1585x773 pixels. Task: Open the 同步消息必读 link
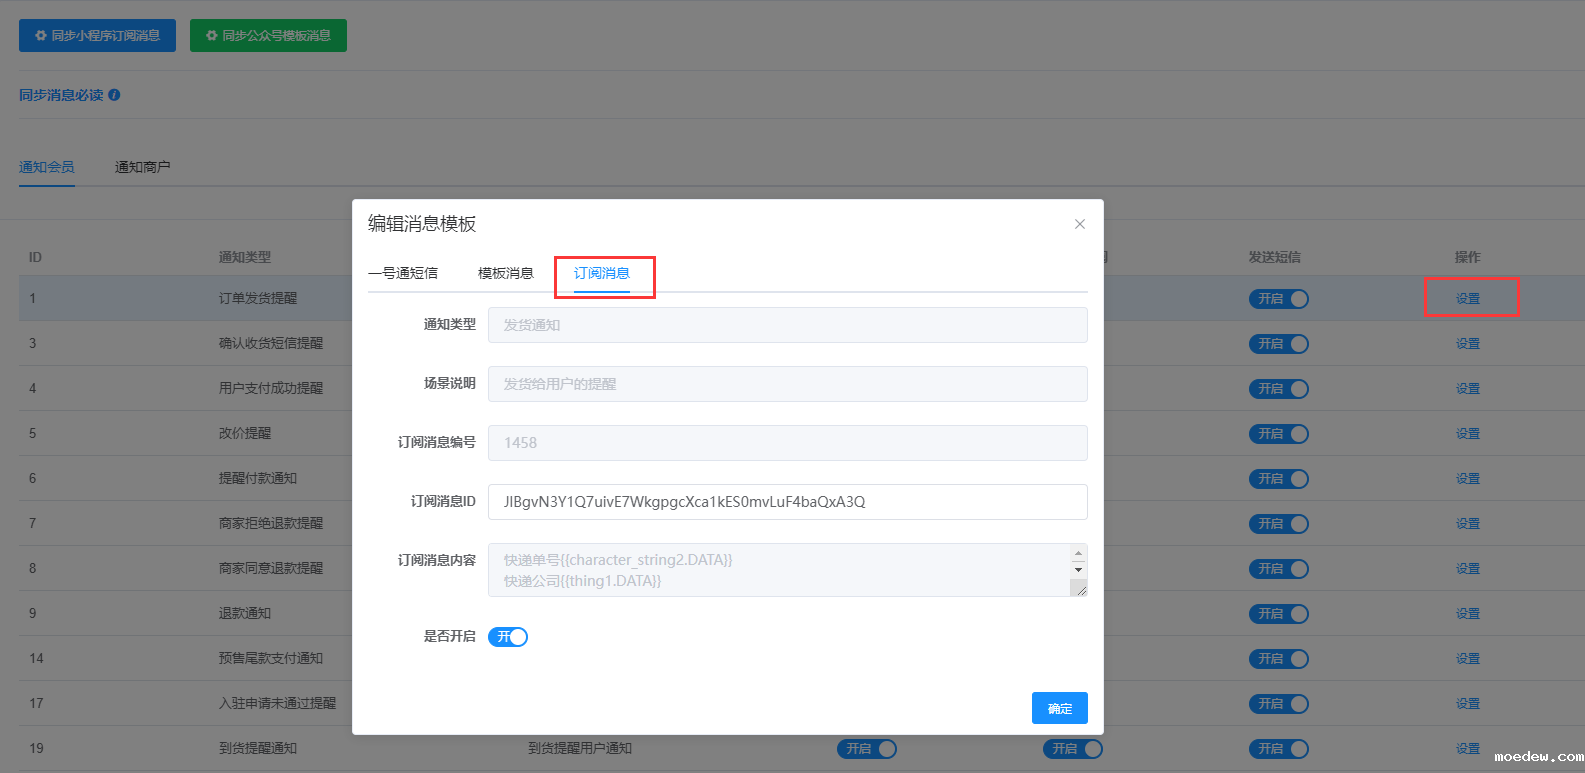pyautogui.click(x=61, y=95)
